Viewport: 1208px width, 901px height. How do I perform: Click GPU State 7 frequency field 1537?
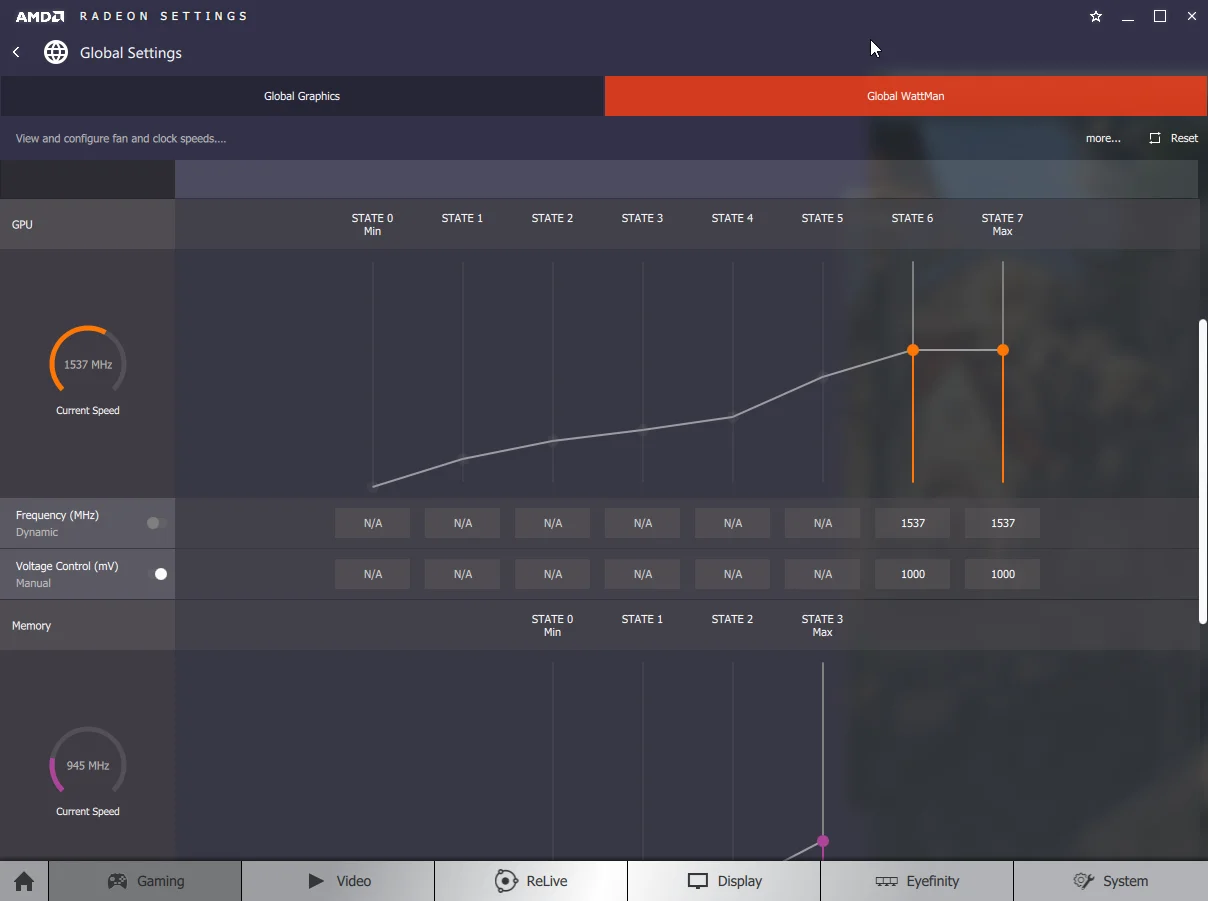pyautogui.click(x=1003, y=523)
